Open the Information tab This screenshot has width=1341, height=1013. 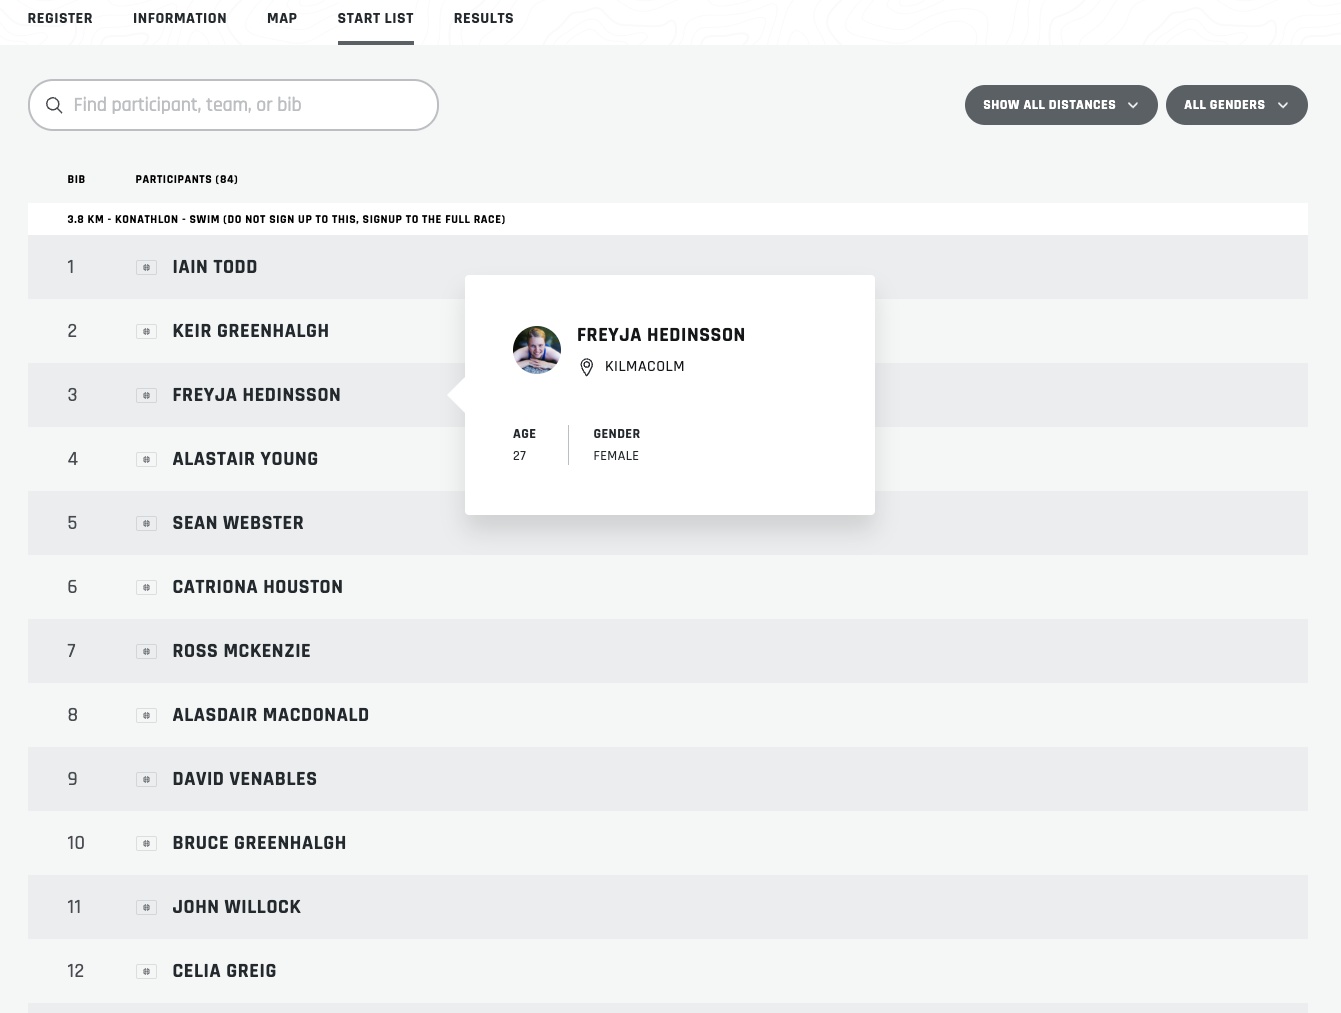tap(180, 18)
